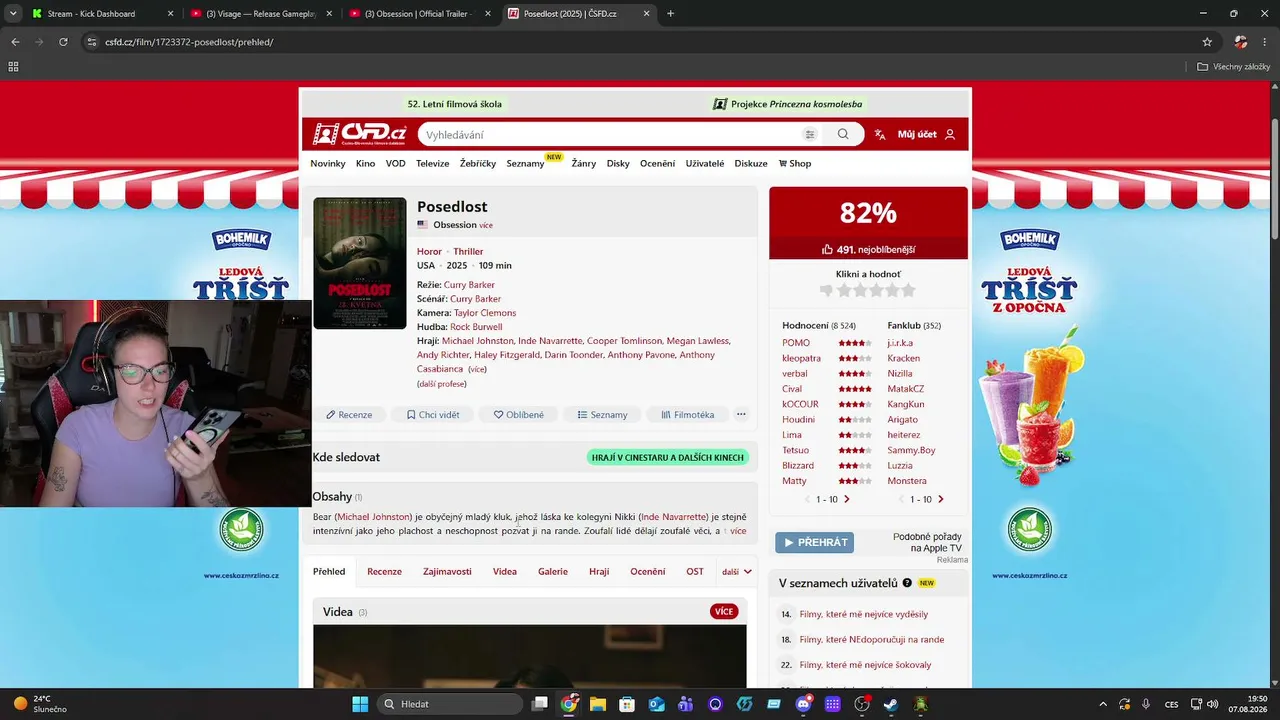
Task: Open Discord from the taskbar
Action: 803,704
